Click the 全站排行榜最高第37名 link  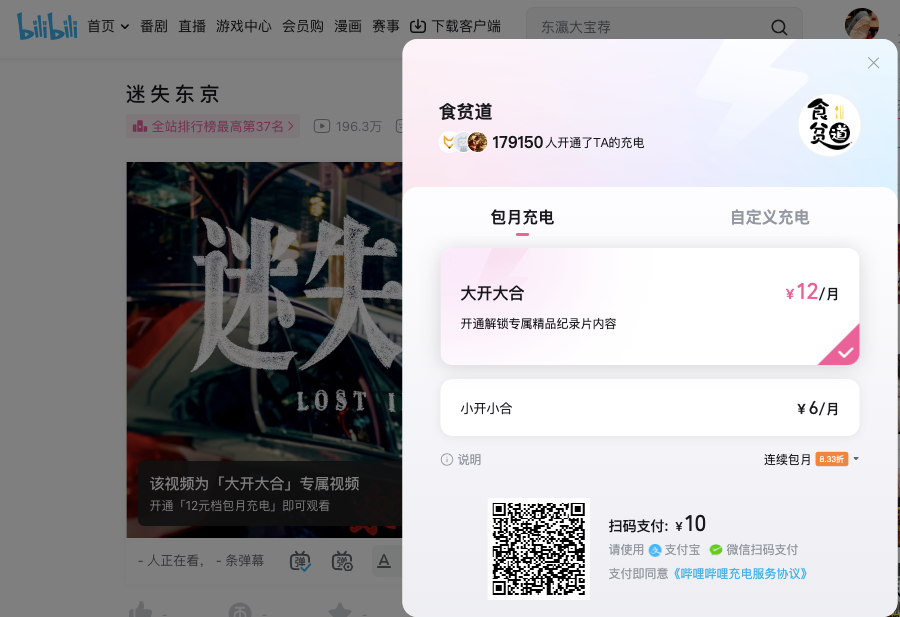point(212,126)
